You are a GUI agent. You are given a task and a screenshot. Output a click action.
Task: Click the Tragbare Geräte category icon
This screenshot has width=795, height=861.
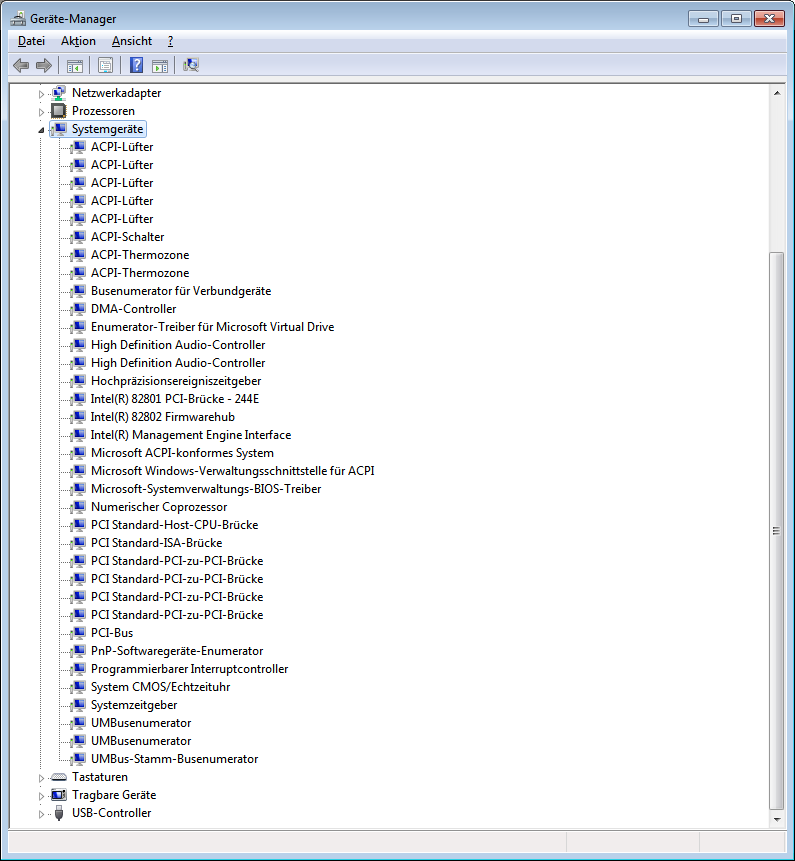click(59, 795)
